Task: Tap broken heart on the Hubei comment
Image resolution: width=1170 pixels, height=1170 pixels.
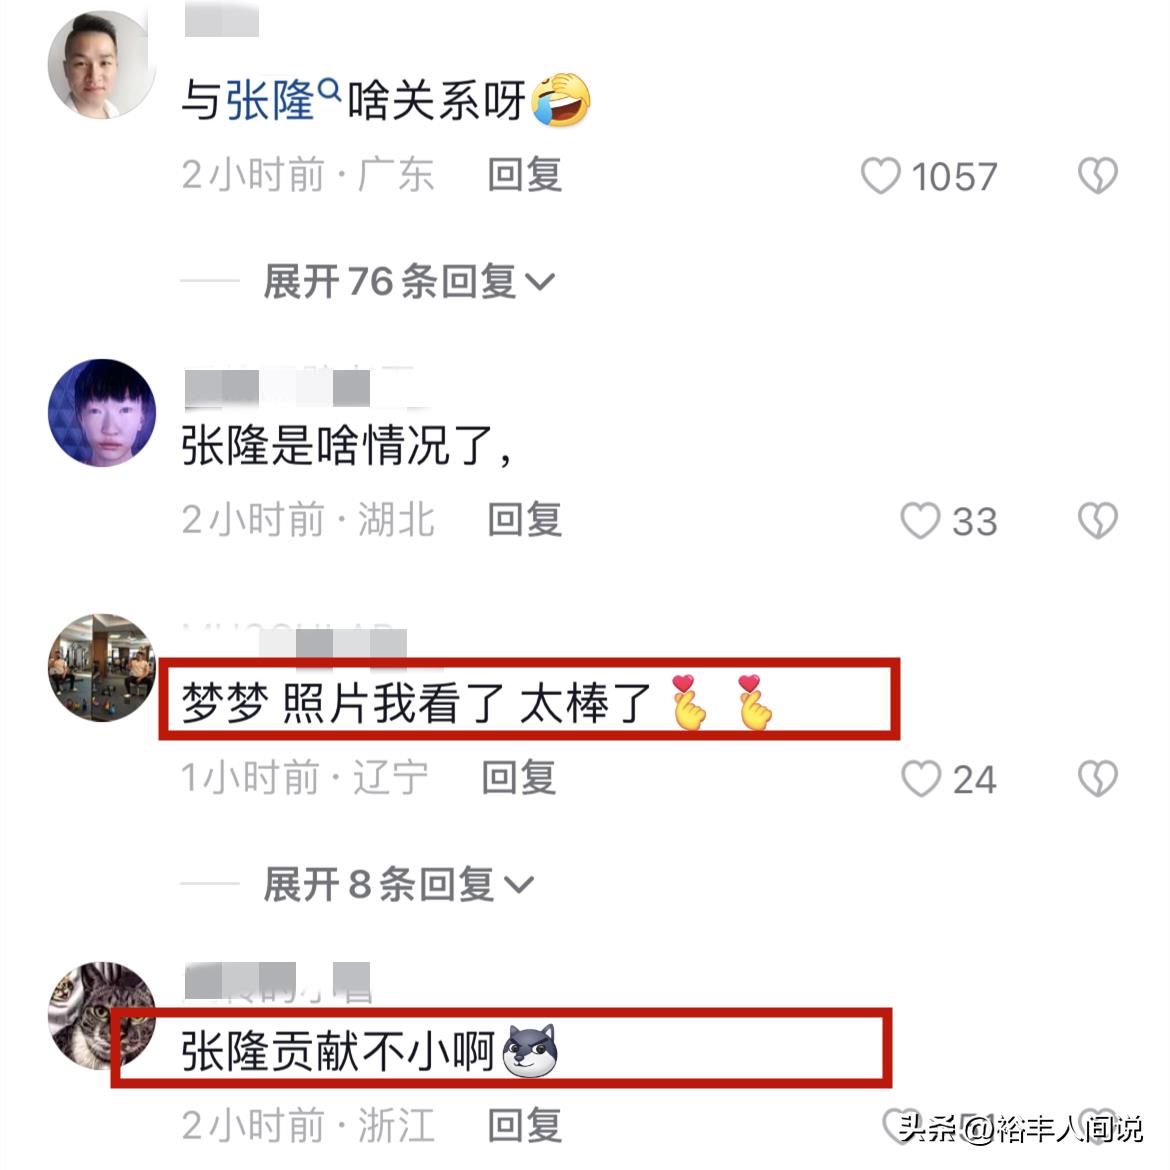Action: [x=1098, y=520]
